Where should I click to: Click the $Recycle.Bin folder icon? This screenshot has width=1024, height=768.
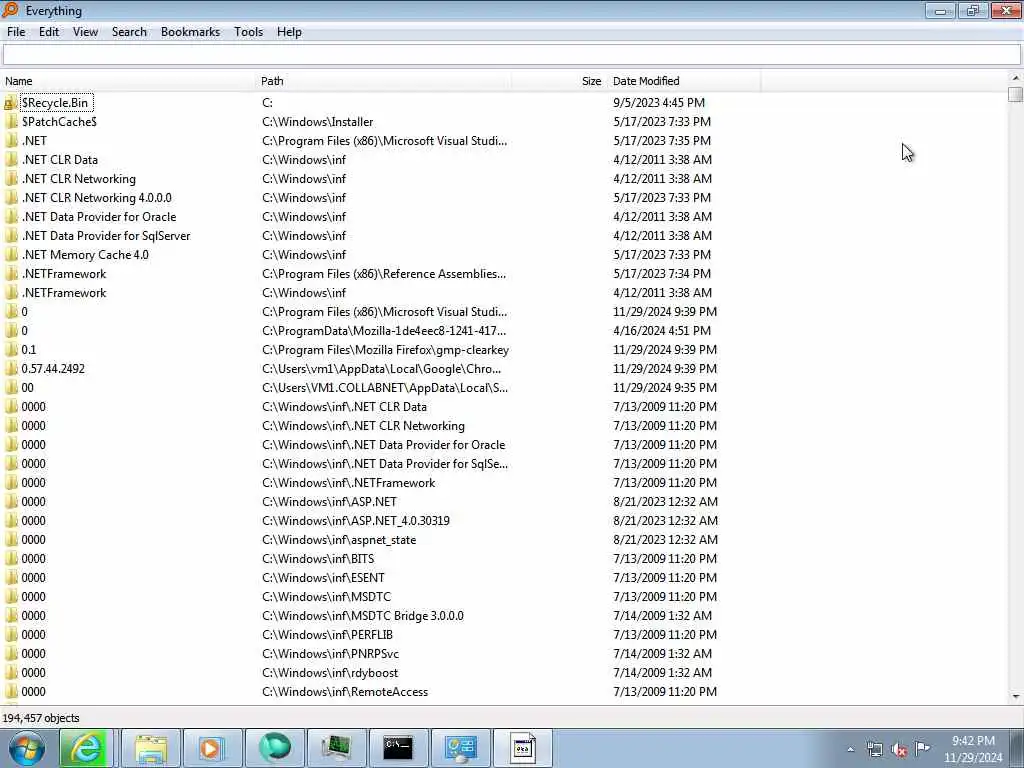[10, 103]
